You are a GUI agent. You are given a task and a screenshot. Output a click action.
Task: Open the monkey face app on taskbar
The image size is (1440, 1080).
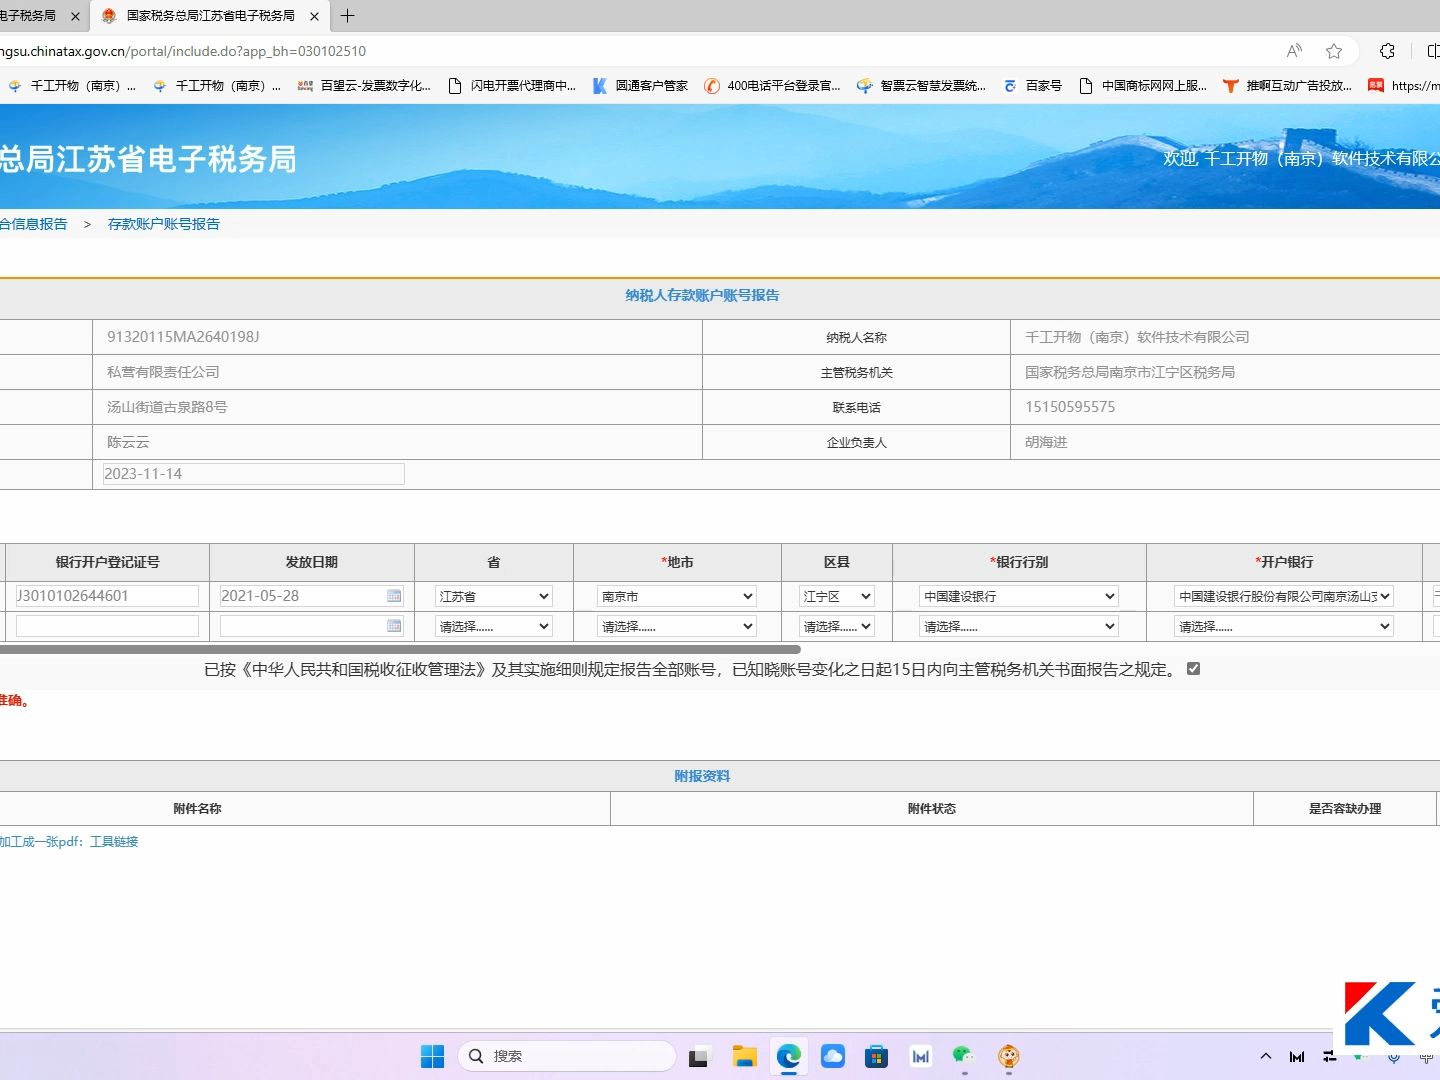tap(1008, 1056)
